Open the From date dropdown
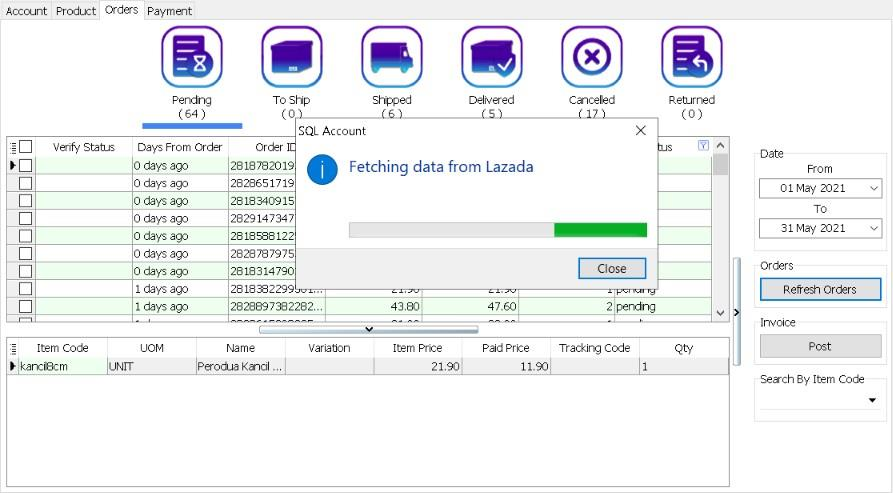The height and width of the screenshot is (493, 893). pyautogui.click(x=873, y=188)
